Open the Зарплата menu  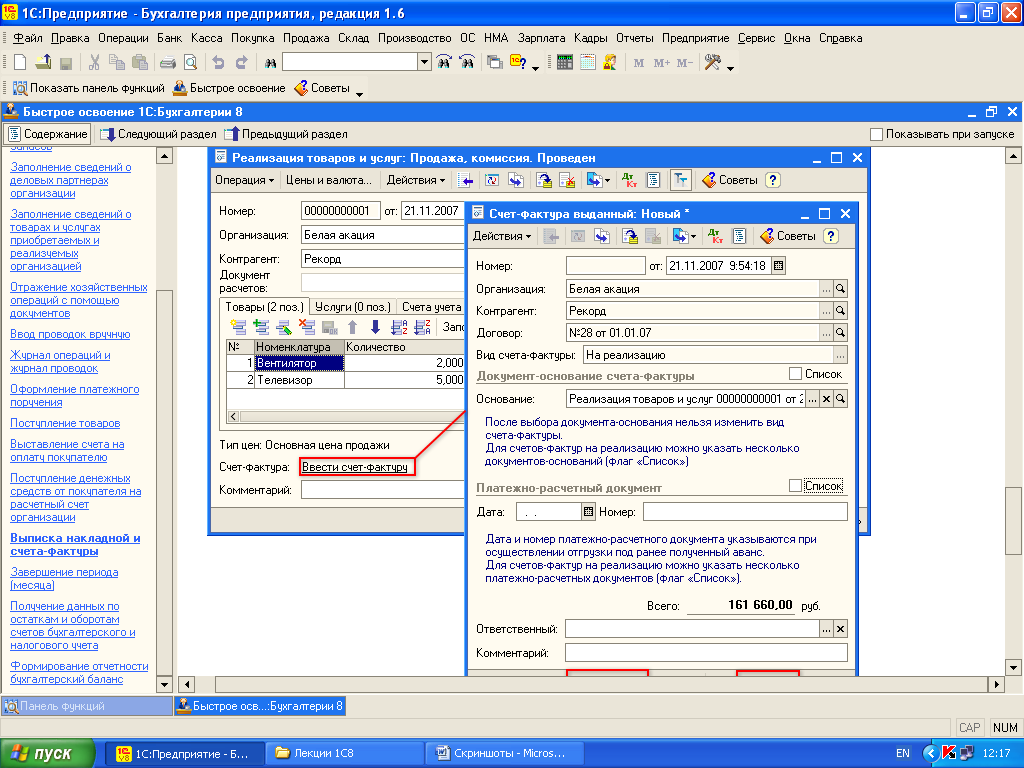(x=541, y=38)
